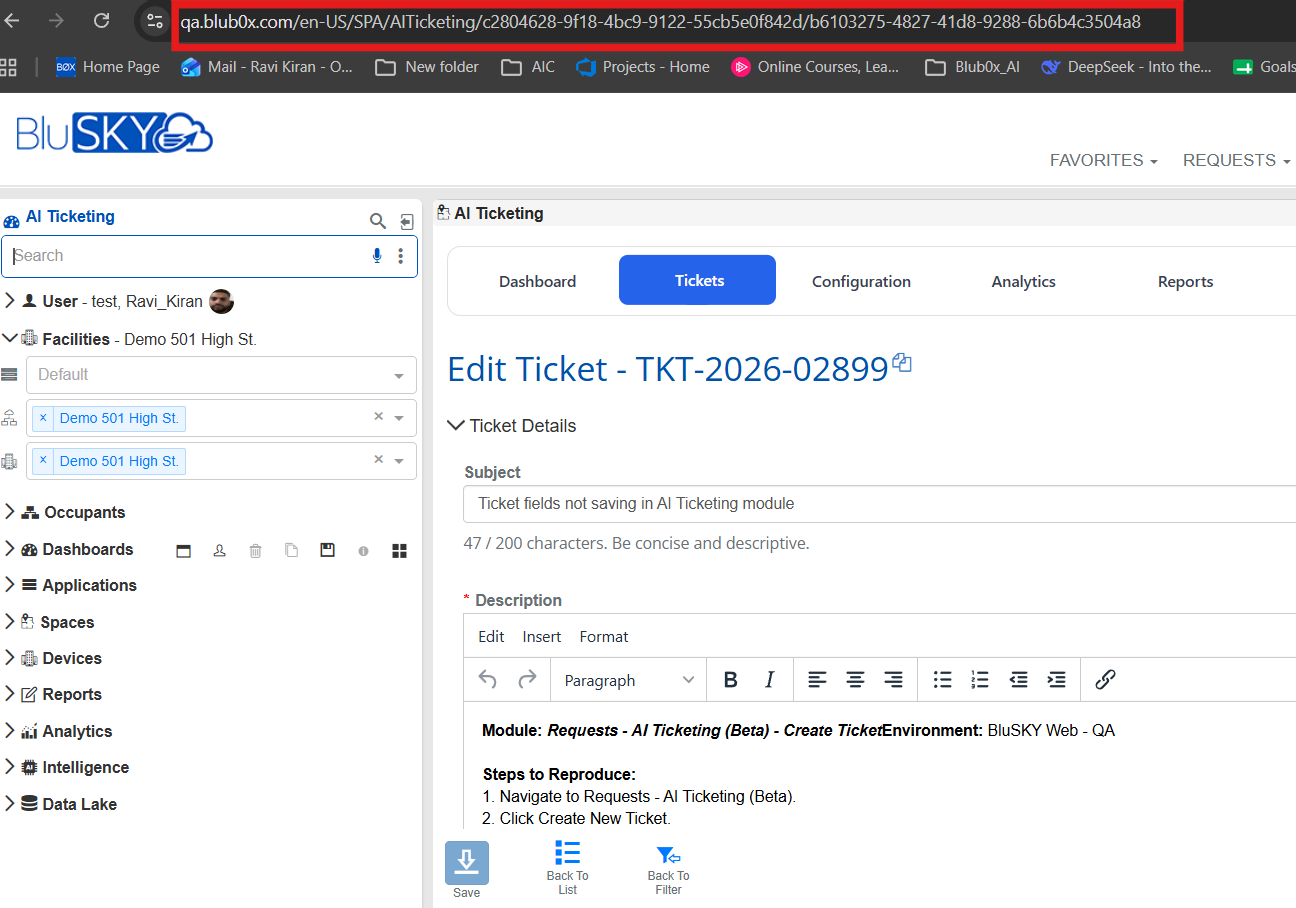
Task: Click the Ravi_Kiran user avatar
Action: pyautogui.click(x=221, y=301)
